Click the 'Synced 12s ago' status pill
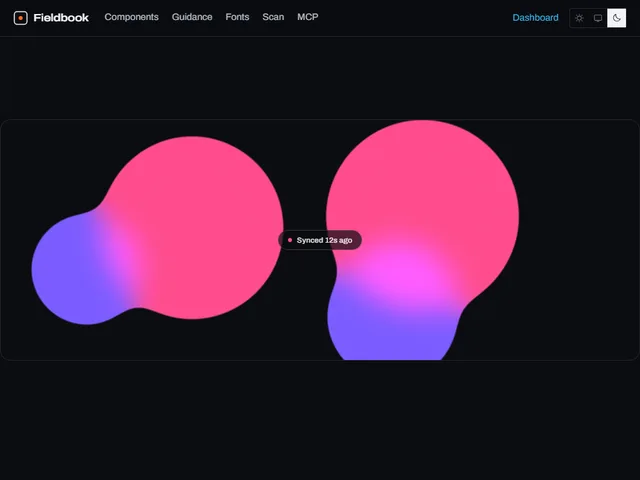This screenshot has width=640, height=480. tap(320, 240)
